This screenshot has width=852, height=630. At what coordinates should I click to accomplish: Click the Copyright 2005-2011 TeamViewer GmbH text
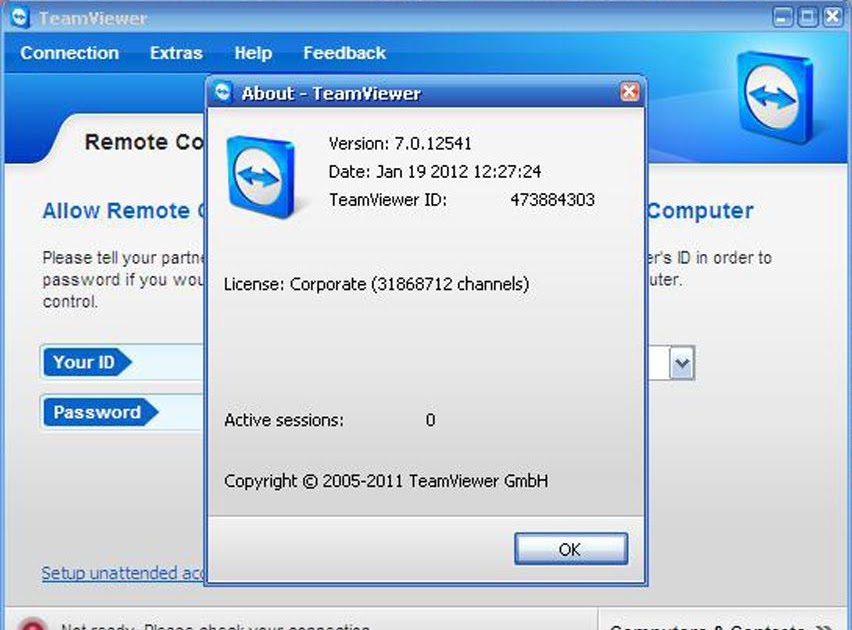(386, 481)
